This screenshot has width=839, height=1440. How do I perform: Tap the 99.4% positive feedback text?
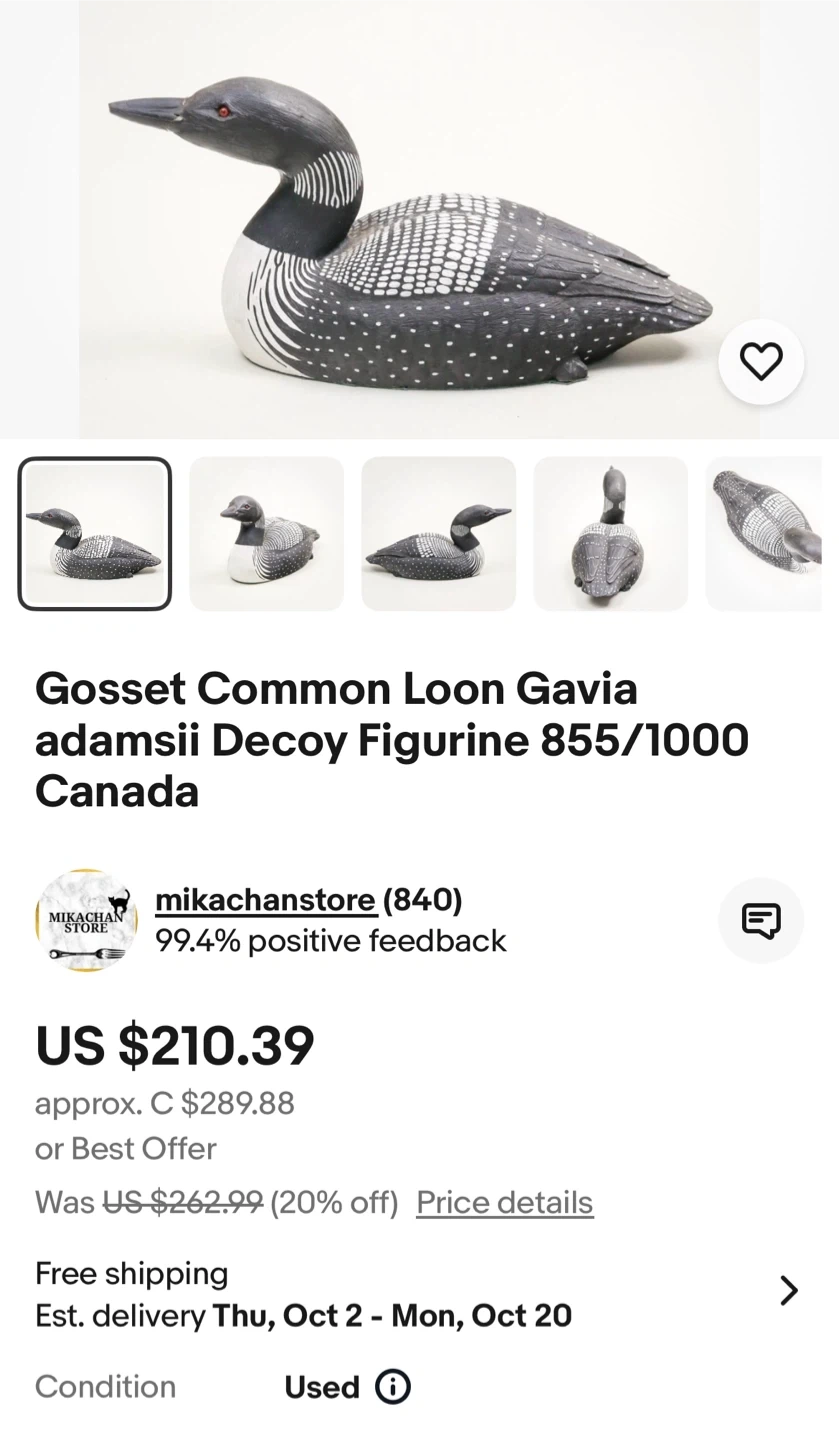[x=330, y=941]
